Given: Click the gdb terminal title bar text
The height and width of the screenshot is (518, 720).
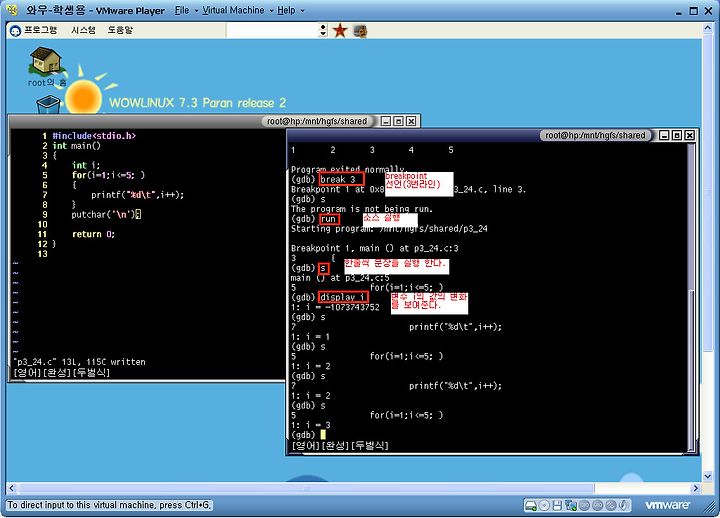Looking at the screenshot, I should tap(595, 135).
